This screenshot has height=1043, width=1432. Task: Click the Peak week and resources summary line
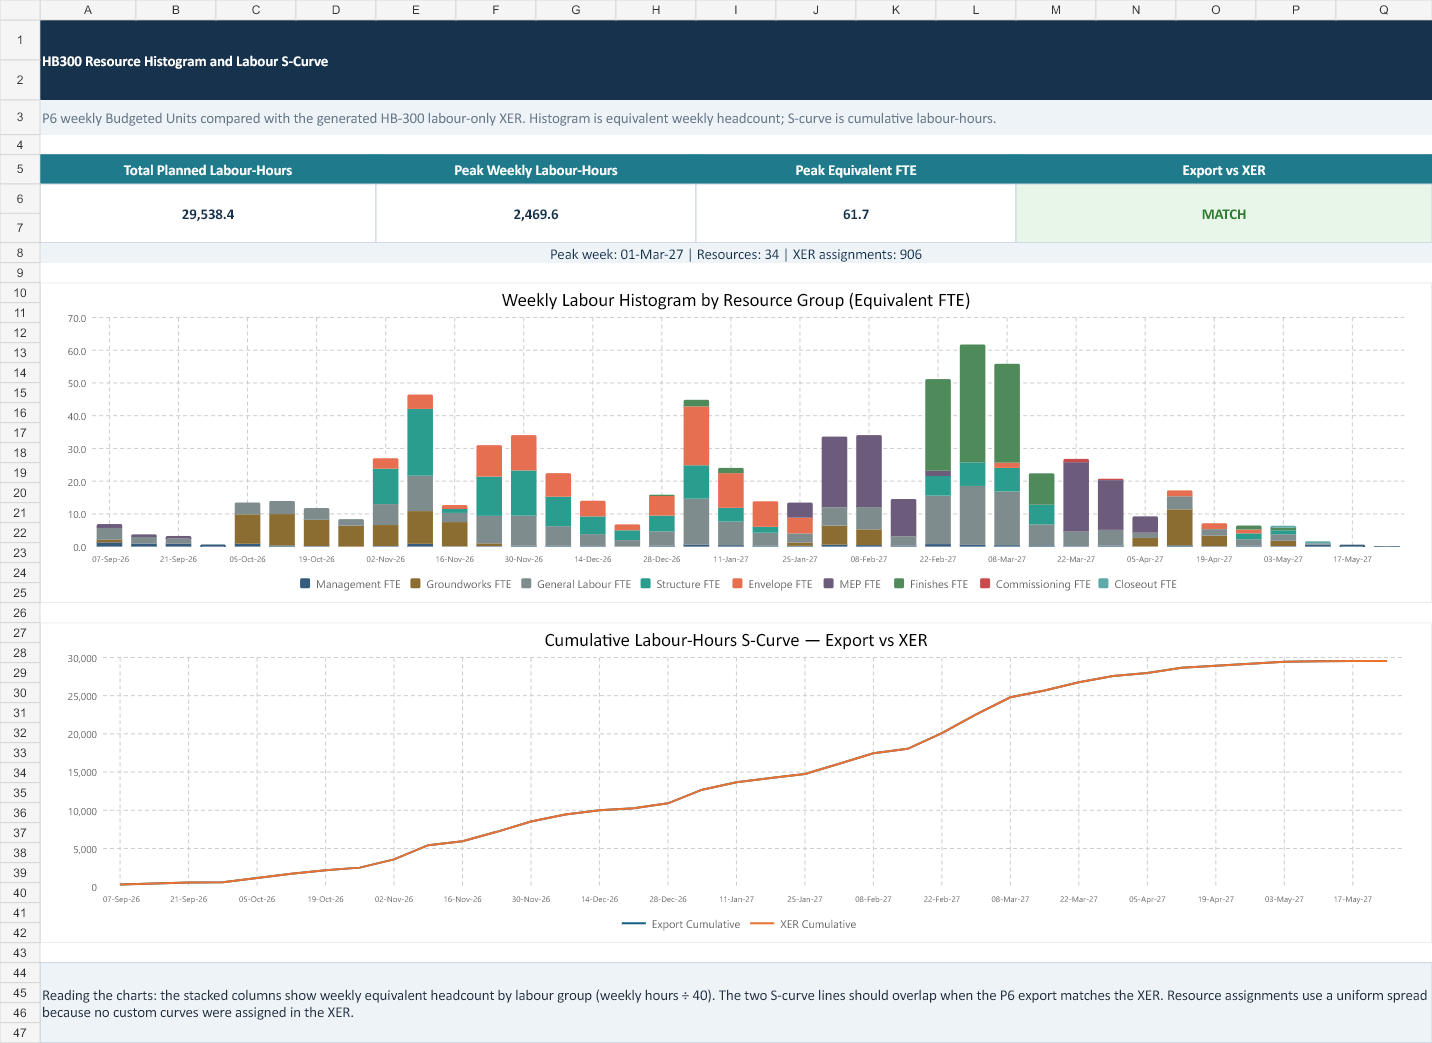(x=736, y=254)
